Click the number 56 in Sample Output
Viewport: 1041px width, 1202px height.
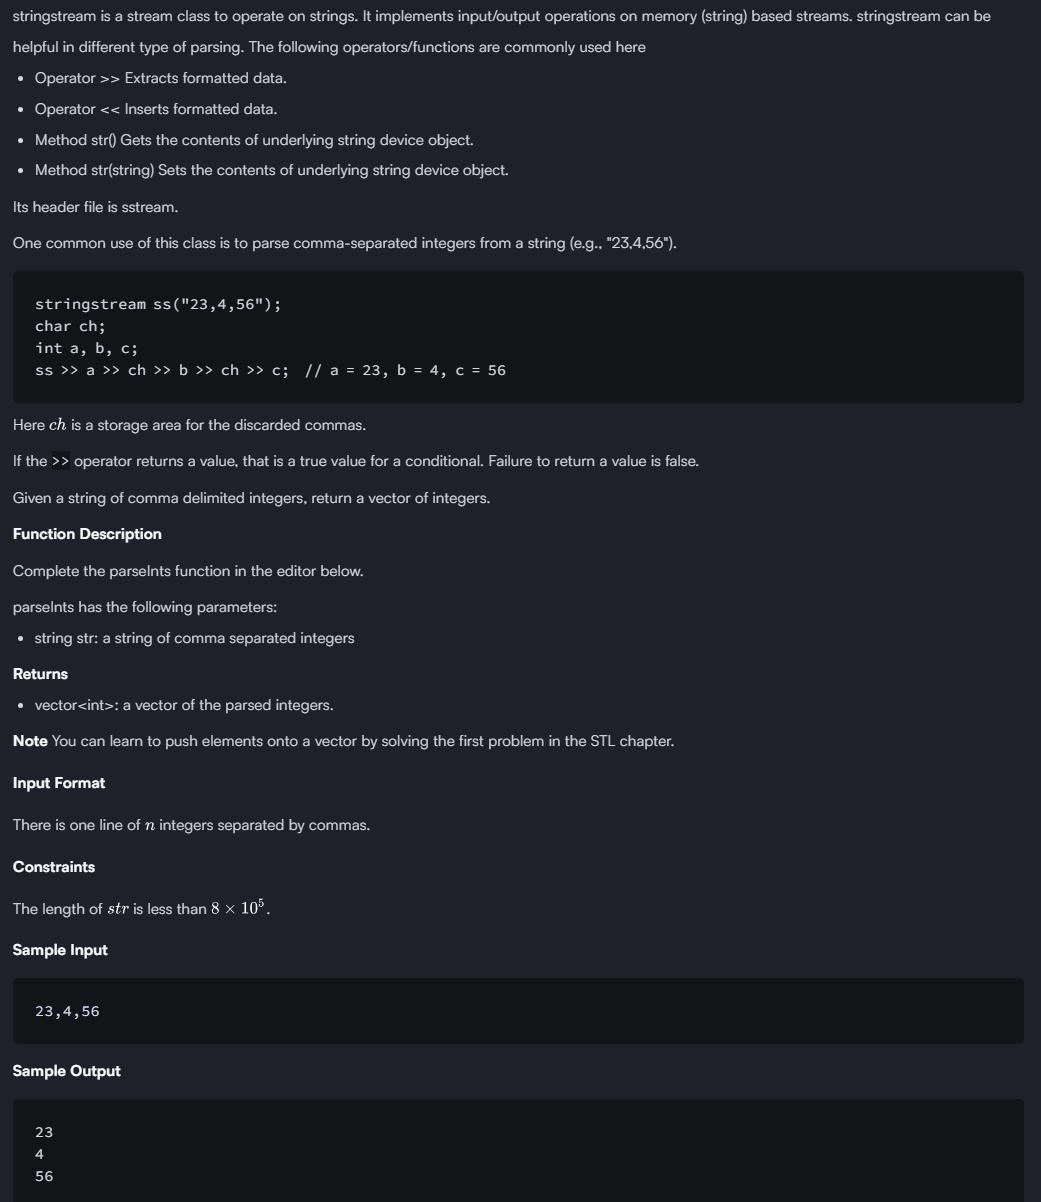pyautogui.click(x=44, y=1176)
